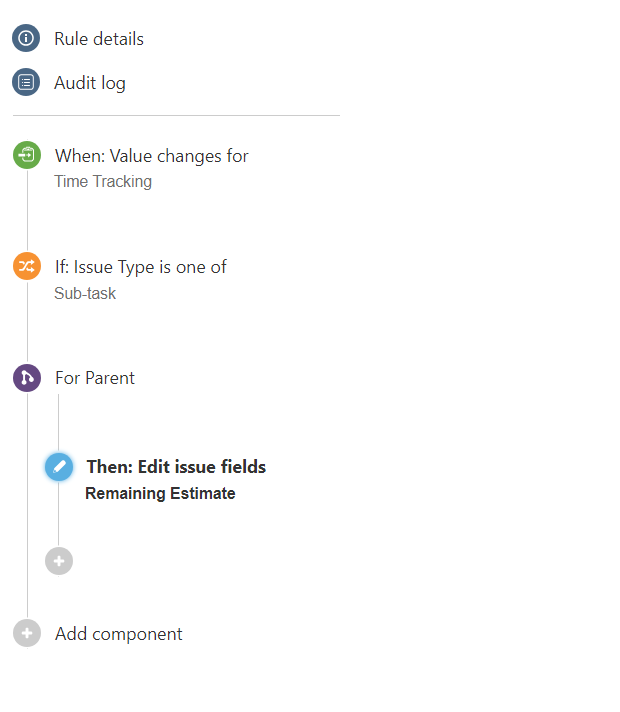Select the For Parent branch label
Image resolution: width=620 pixels, height=712 pixels.
(95, 378)
